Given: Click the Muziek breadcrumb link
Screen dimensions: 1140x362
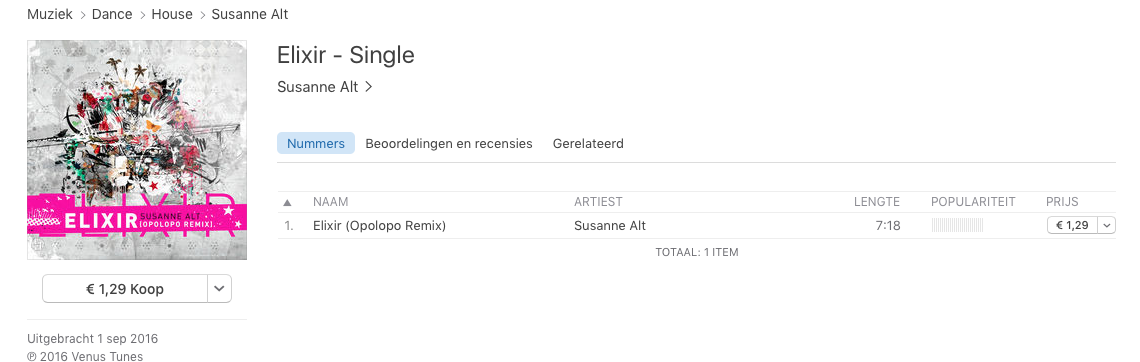Looking at the screenshot, I should [x=50, y=15].
